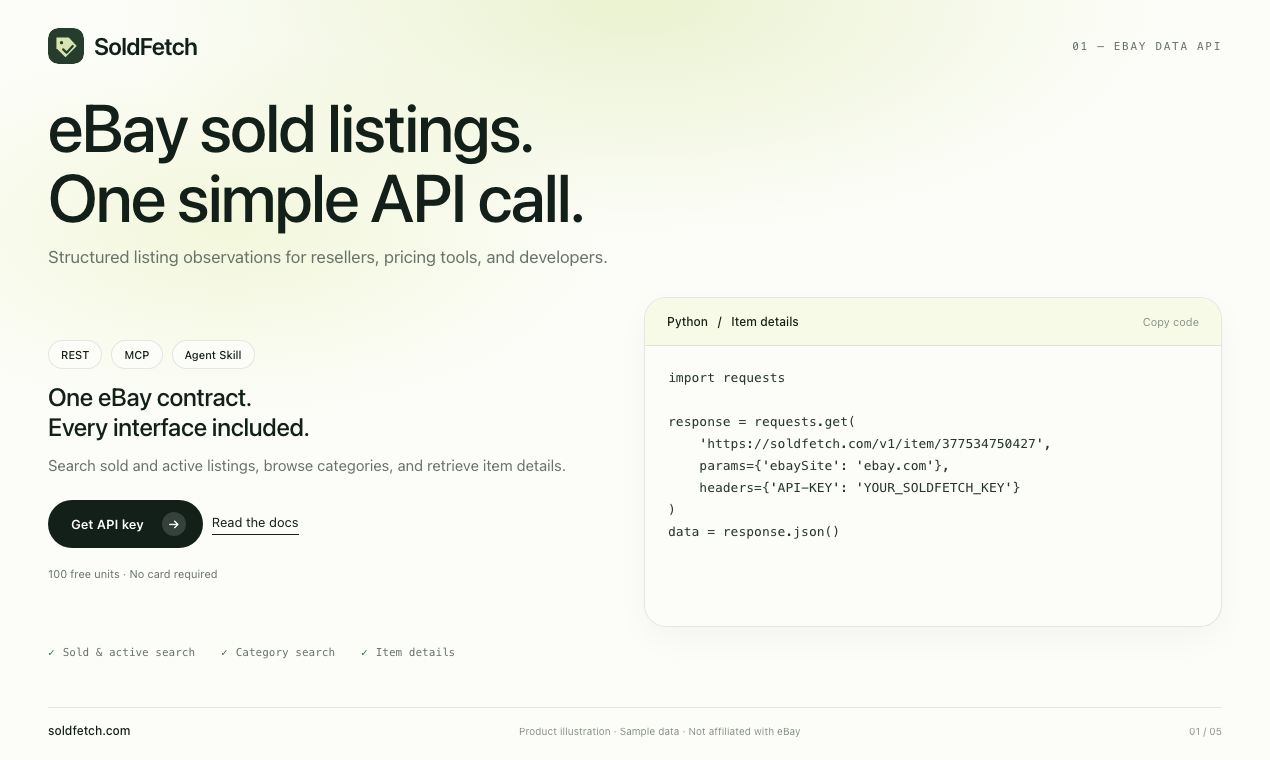Click the "response = requests.get(" code line
1270x760 pixels.
(x=762, y=422)
